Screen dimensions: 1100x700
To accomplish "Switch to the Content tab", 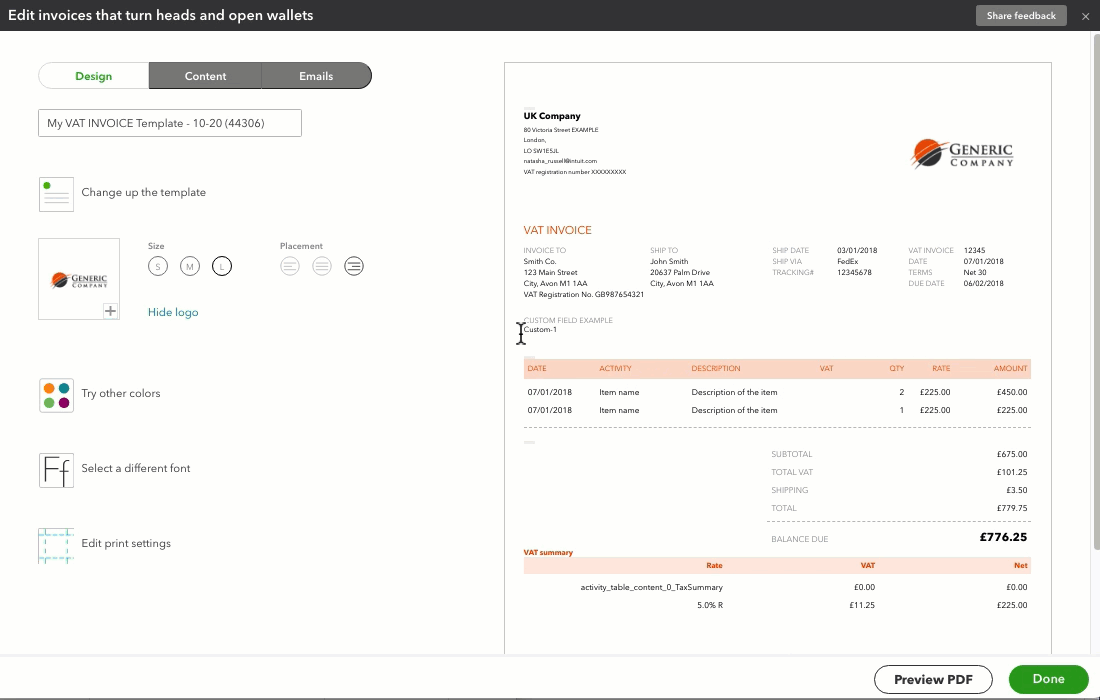I will coord(205,76).
